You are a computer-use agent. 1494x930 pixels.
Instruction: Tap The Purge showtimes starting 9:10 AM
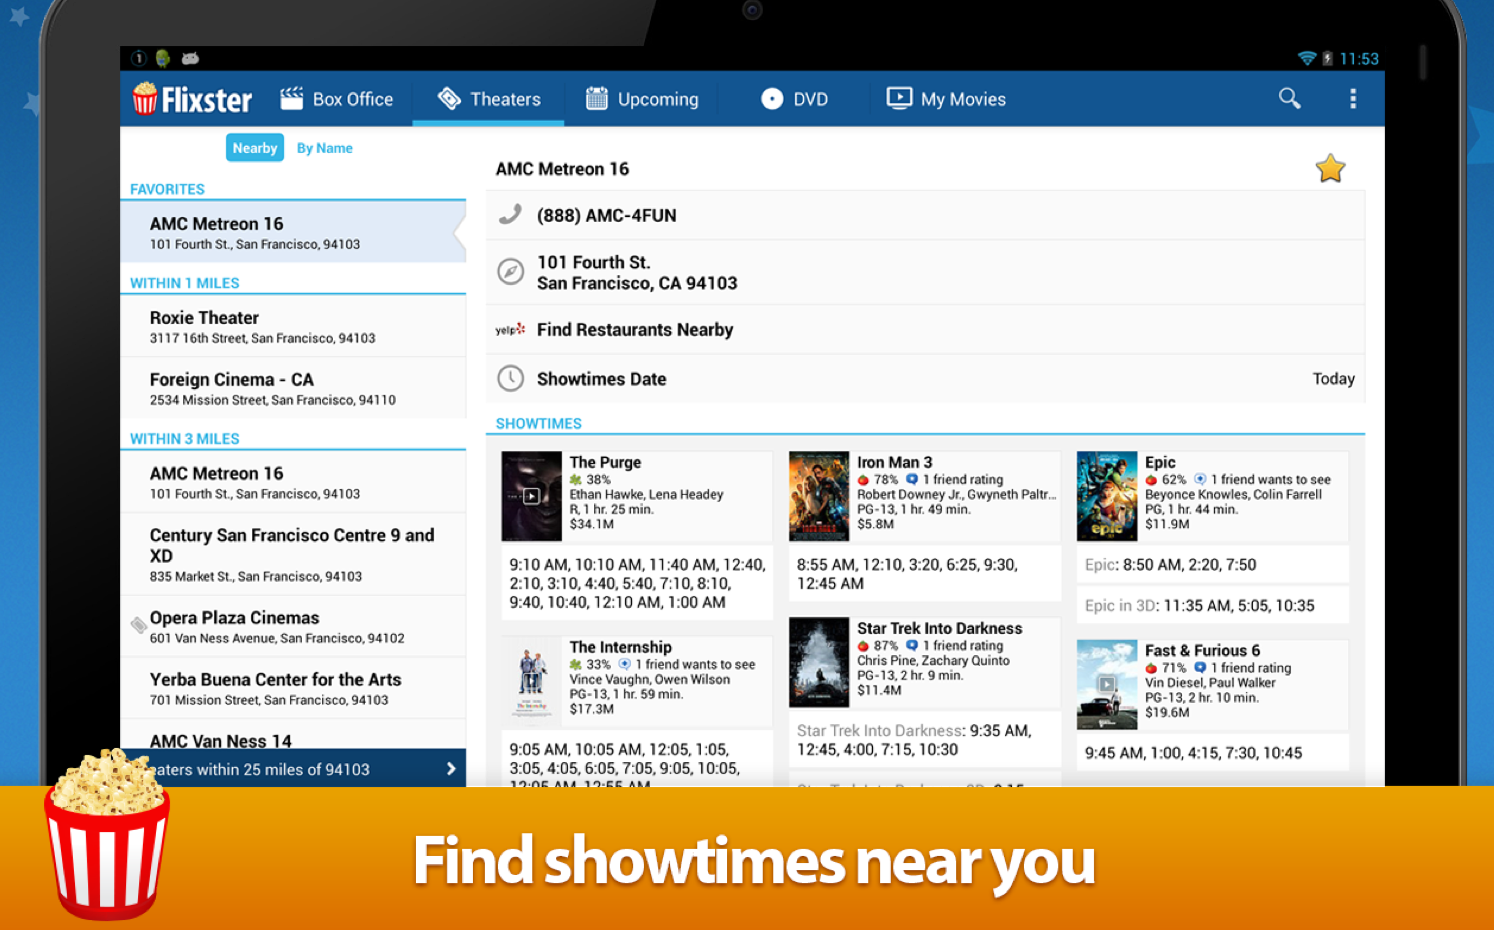click(637, 583)
